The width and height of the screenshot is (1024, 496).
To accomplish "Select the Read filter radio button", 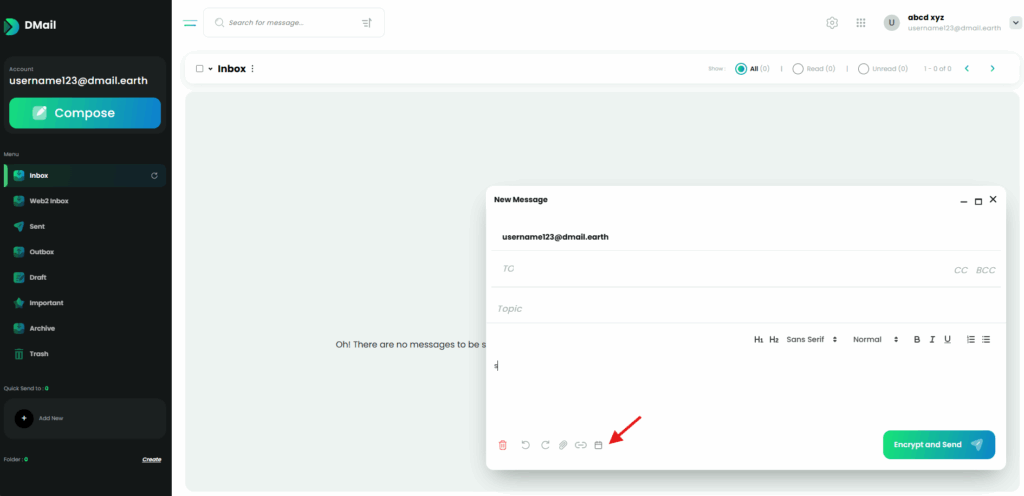I will (798, 69).
